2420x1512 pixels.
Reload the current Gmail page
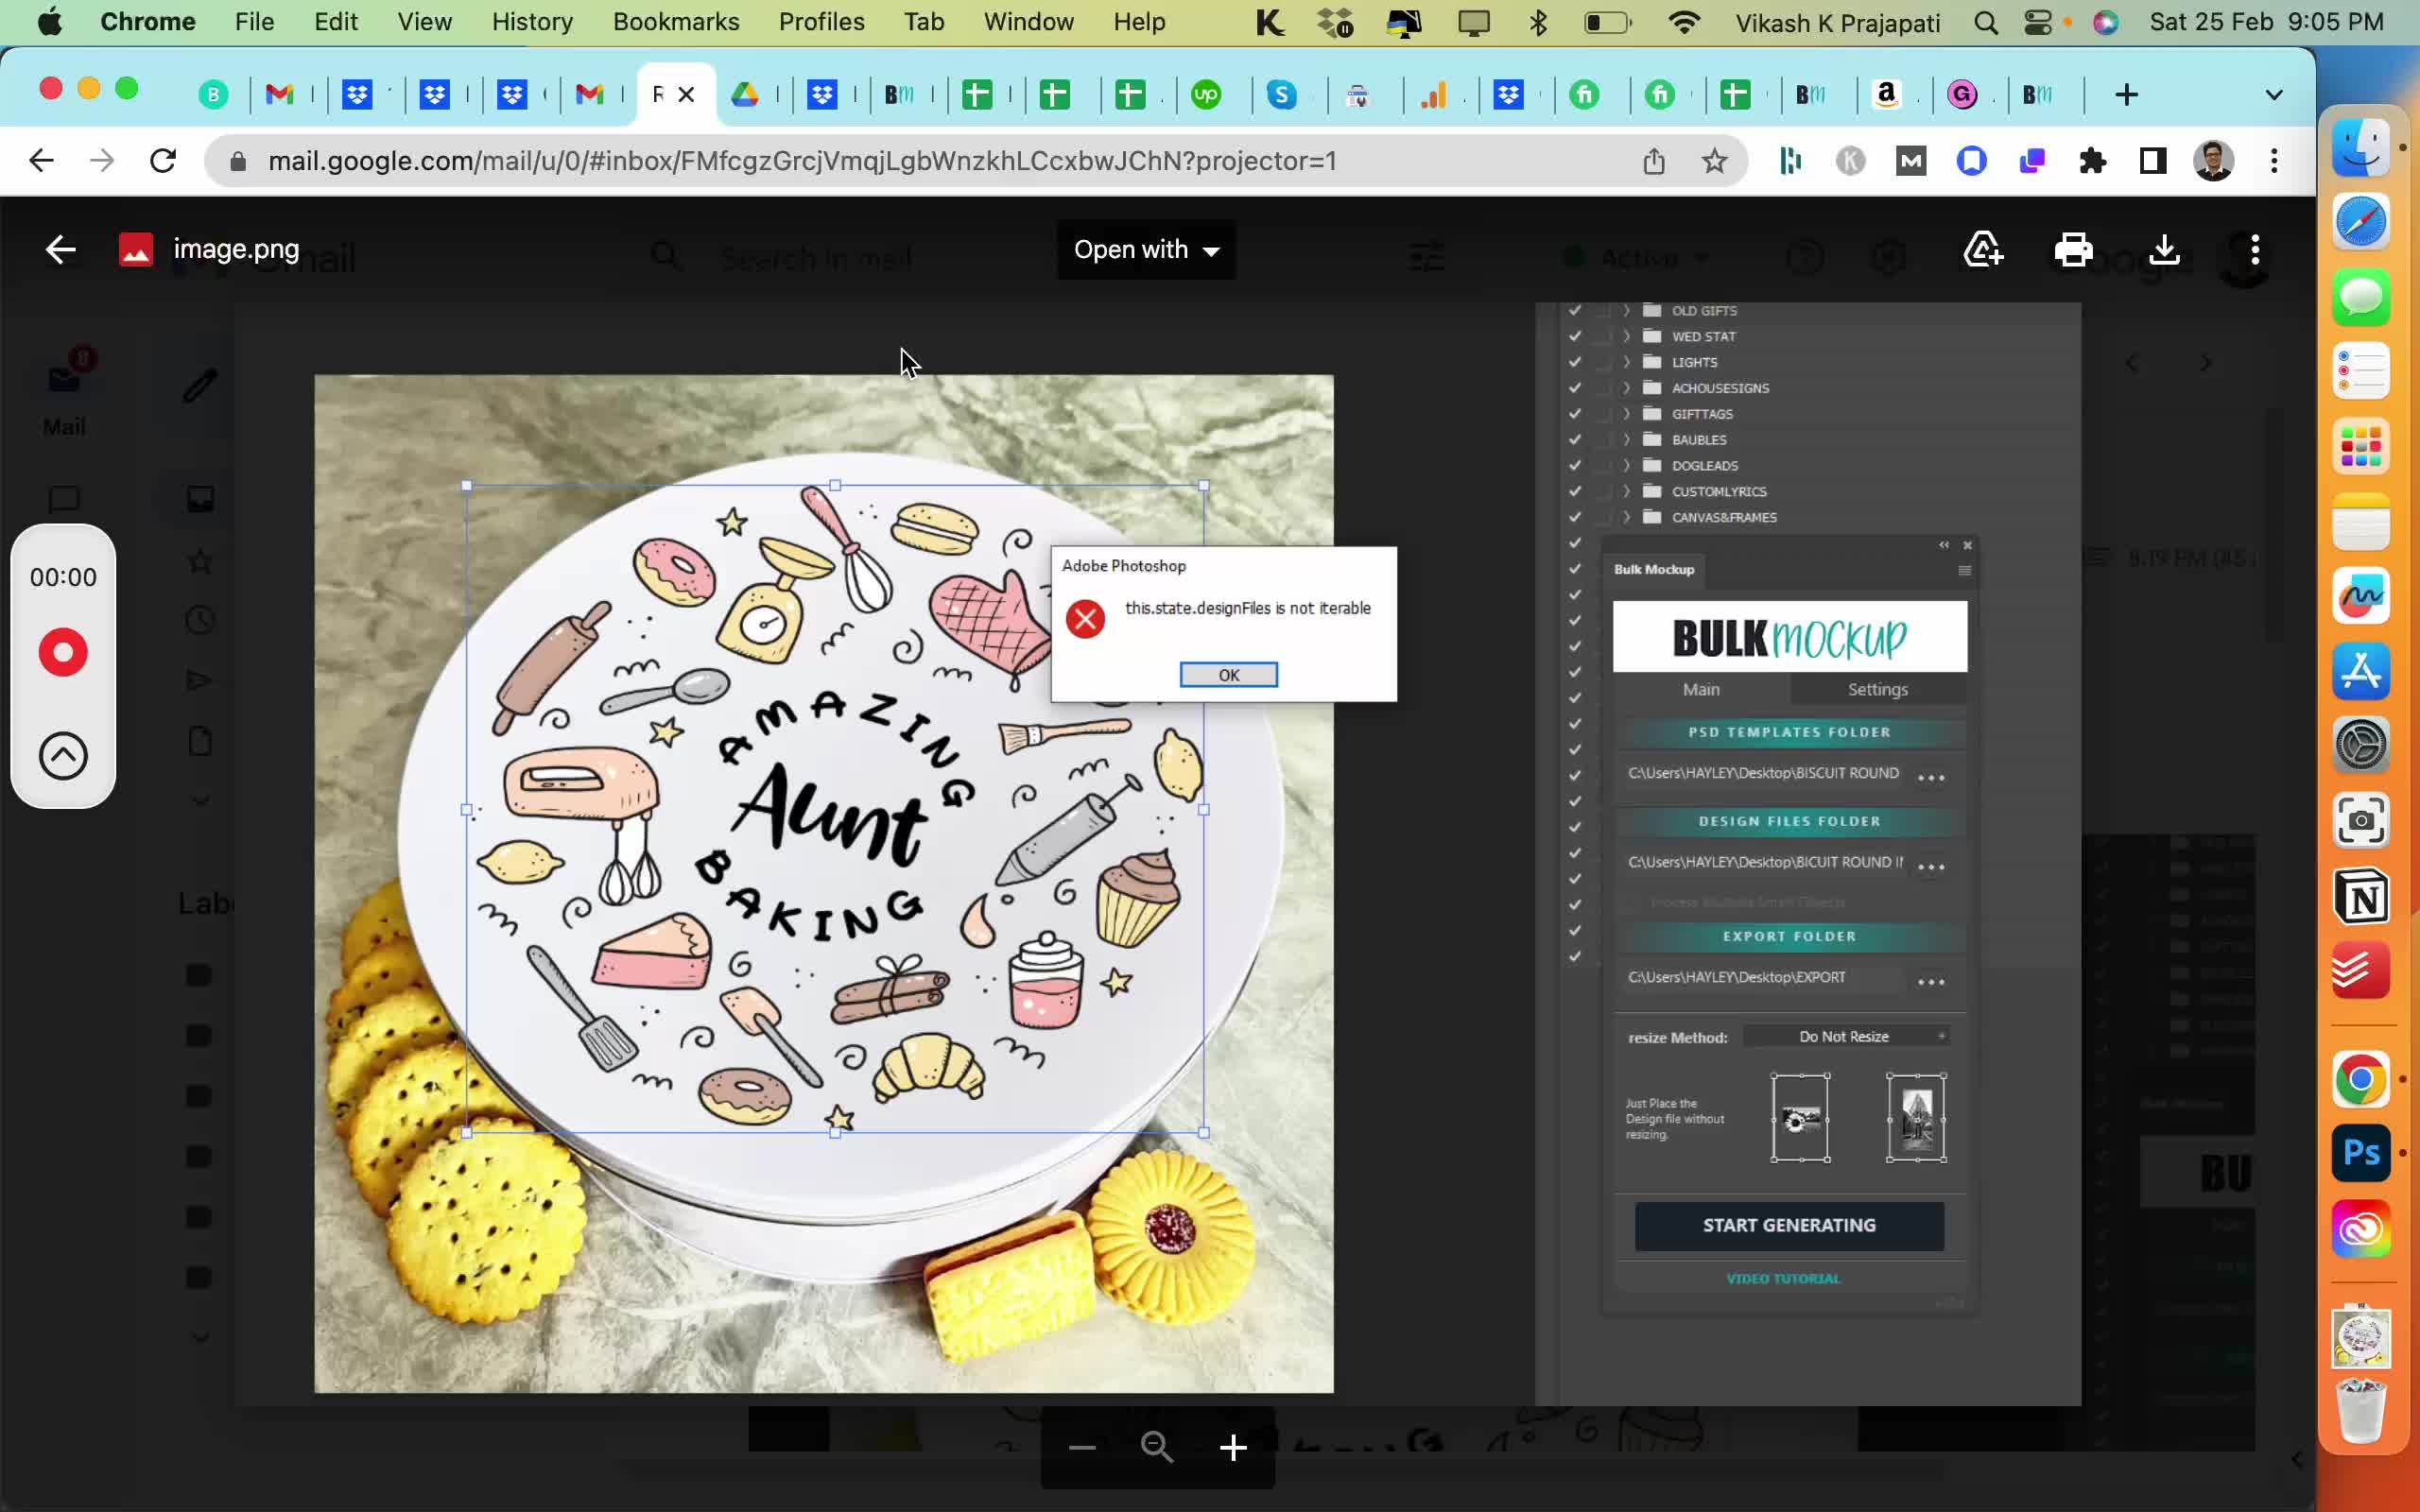pyautogui.click(x=163, y=161)
